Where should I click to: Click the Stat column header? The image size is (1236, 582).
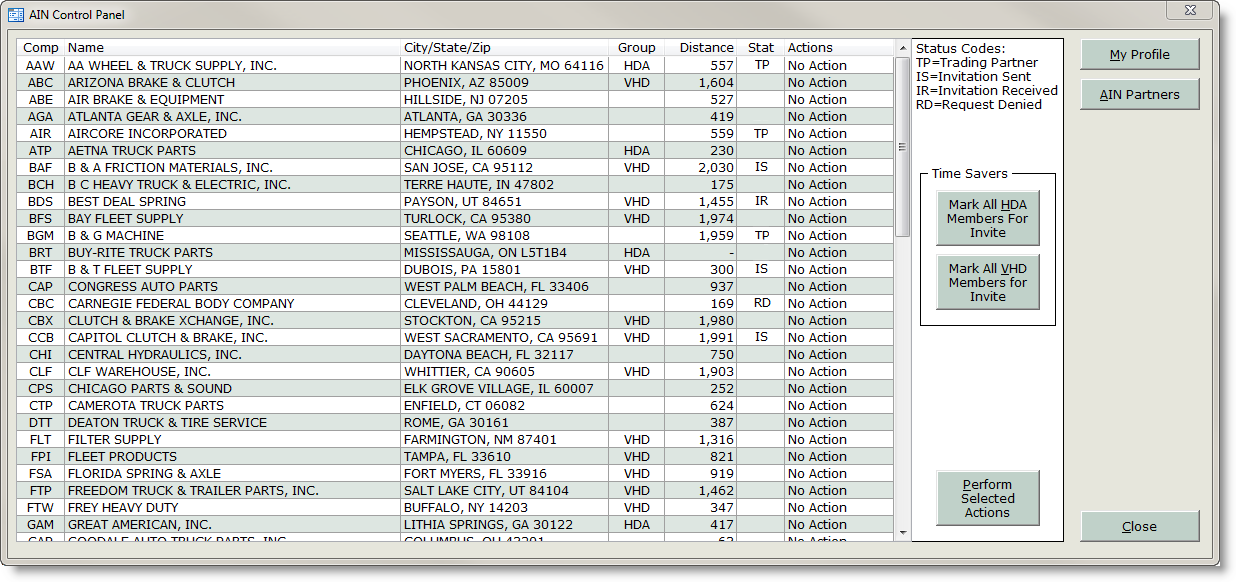click(761, 48)
